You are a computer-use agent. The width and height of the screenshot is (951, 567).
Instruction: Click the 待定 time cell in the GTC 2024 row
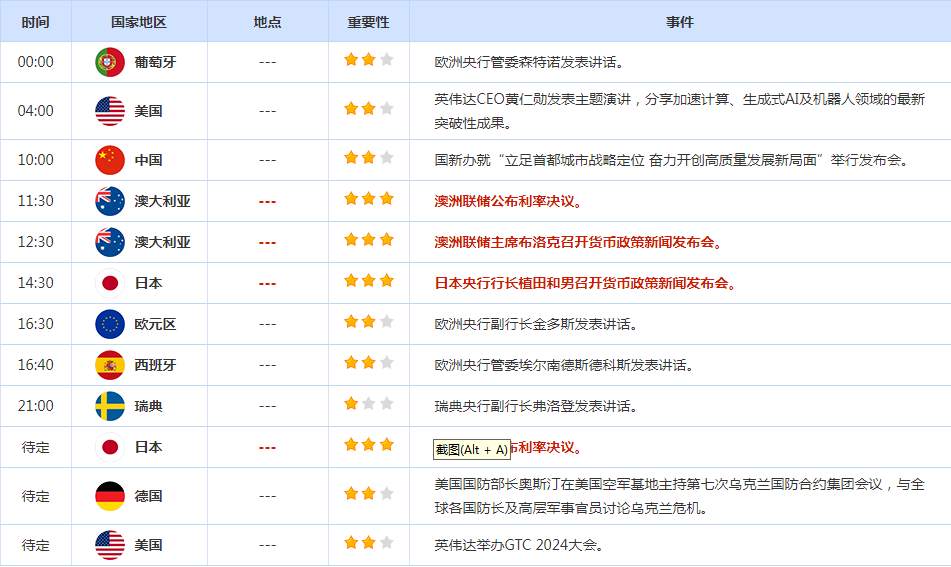pos(35,545)
